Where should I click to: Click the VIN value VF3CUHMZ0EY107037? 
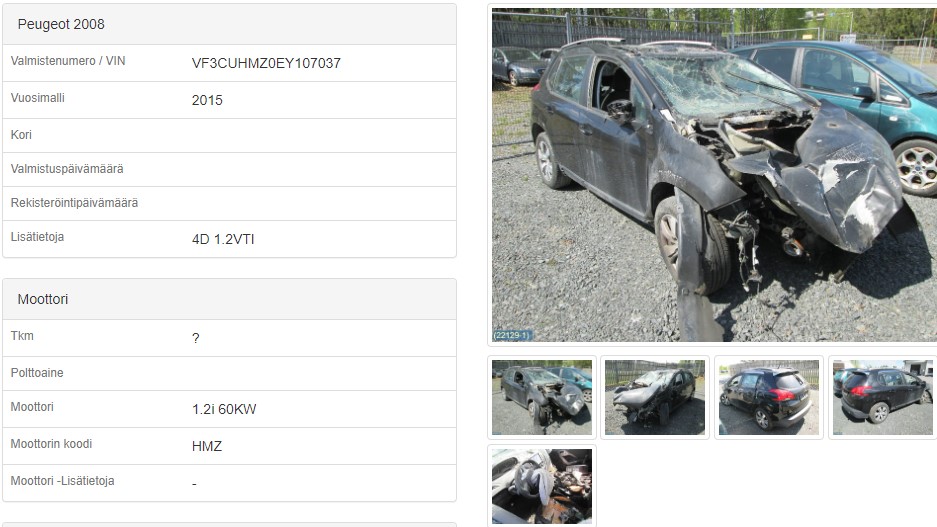(x=266, y=63)
